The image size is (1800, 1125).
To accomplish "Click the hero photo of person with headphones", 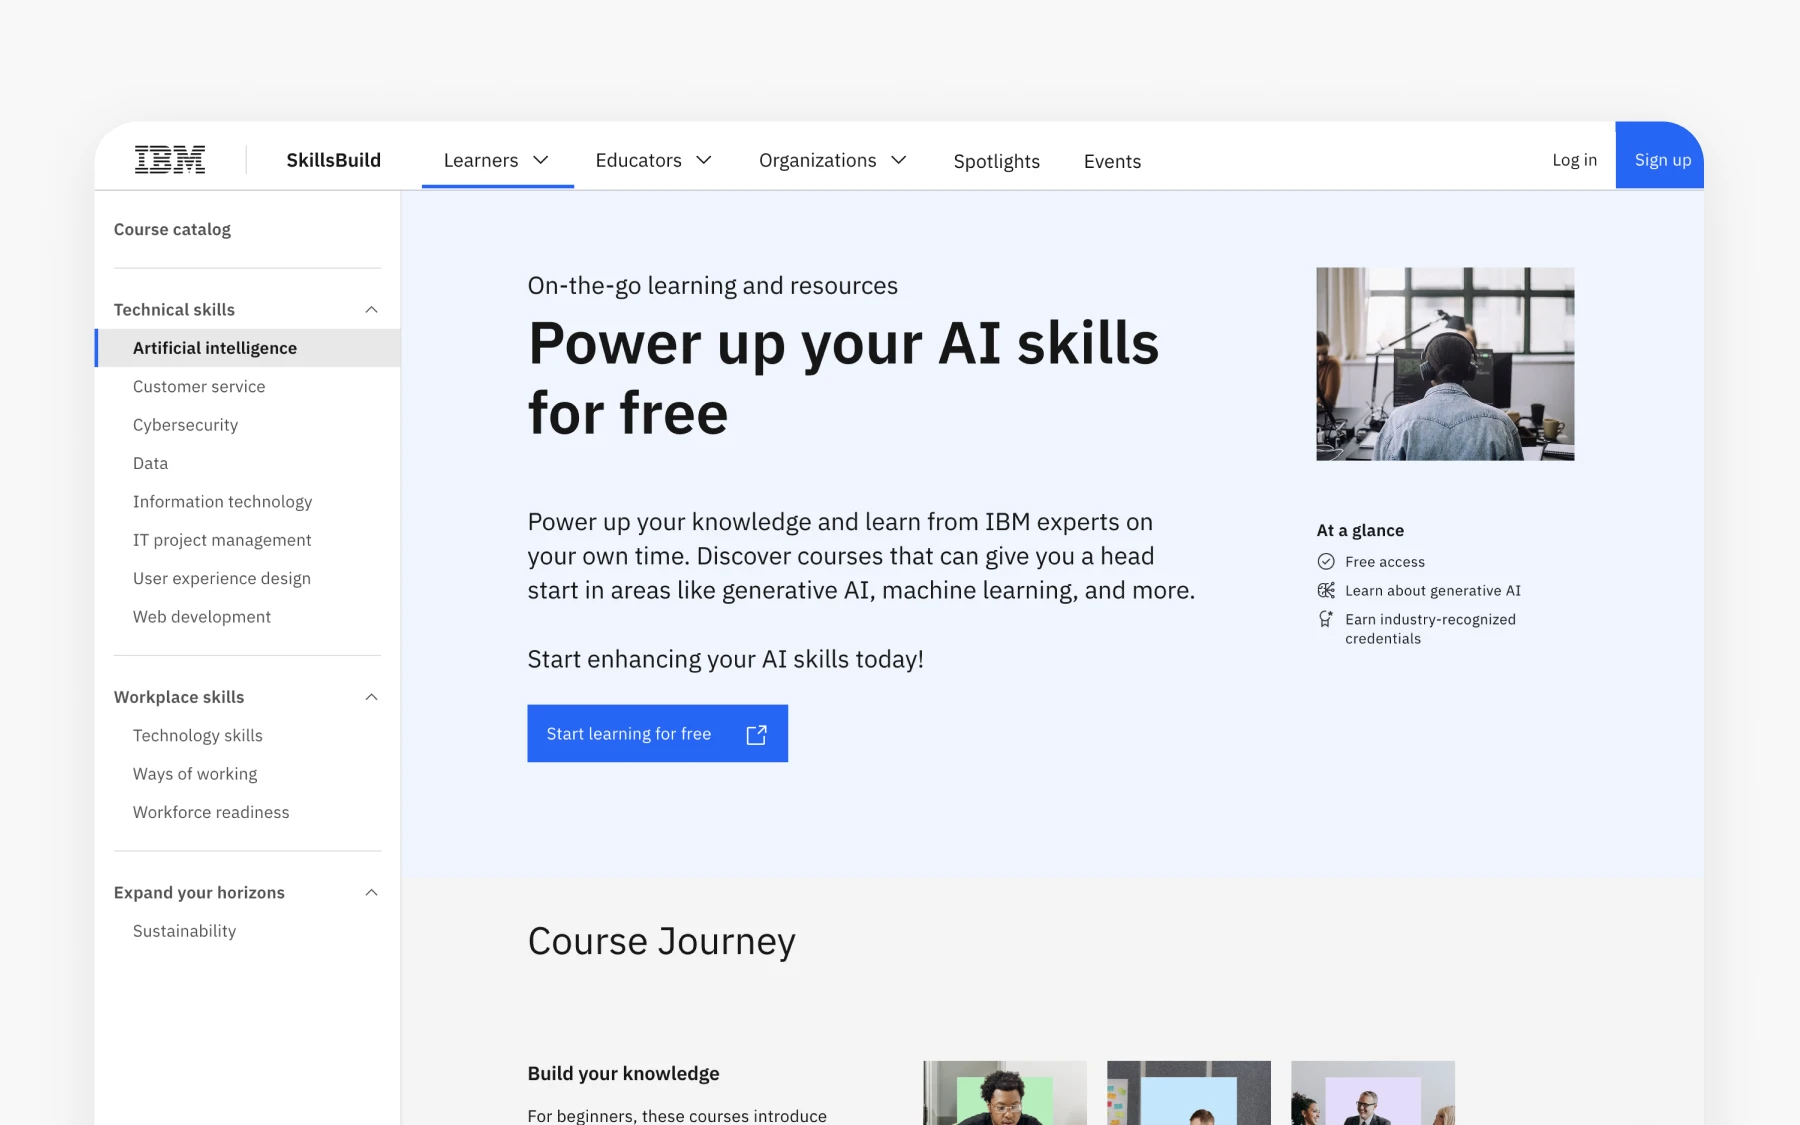I will click(x=1445, y=364).
